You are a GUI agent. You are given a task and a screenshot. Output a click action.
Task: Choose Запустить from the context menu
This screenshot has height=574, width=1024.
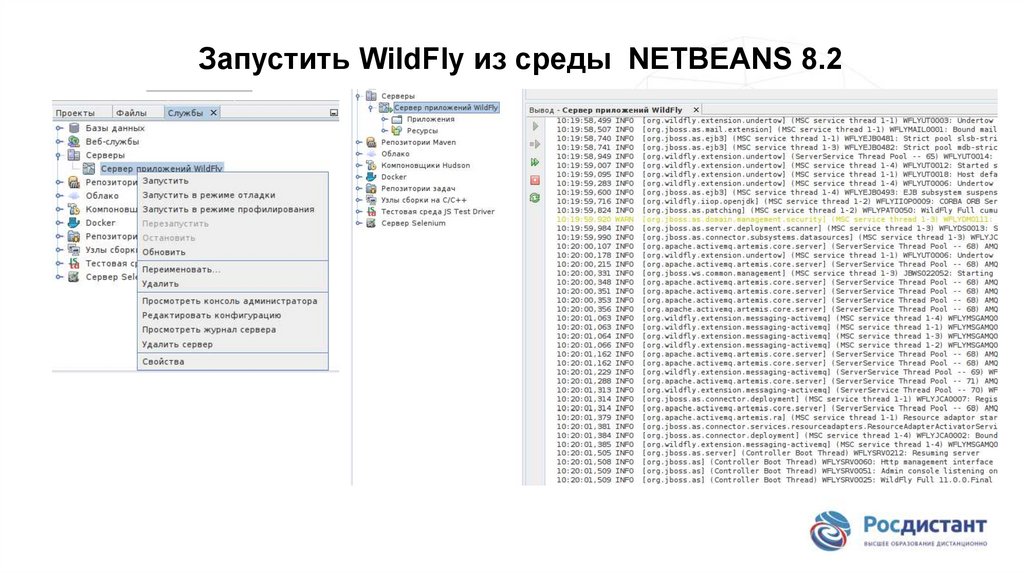click(232, 181)
